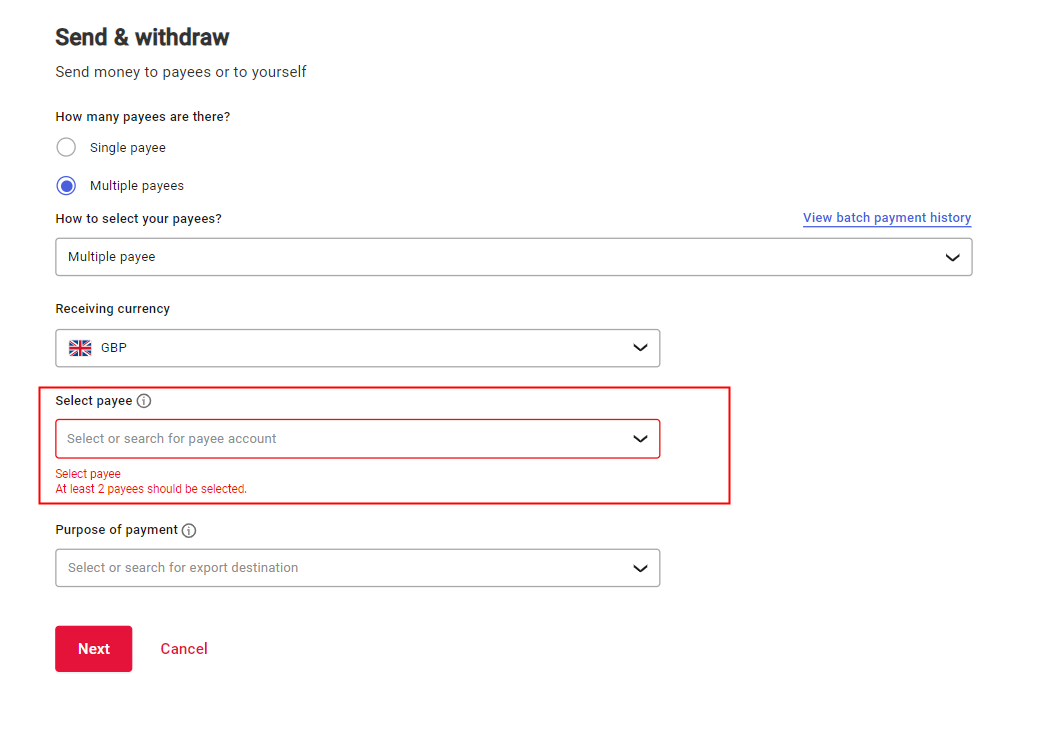Select the Single payee radio button
Screen dimensions: 1037x742
[x=66, y=148]
